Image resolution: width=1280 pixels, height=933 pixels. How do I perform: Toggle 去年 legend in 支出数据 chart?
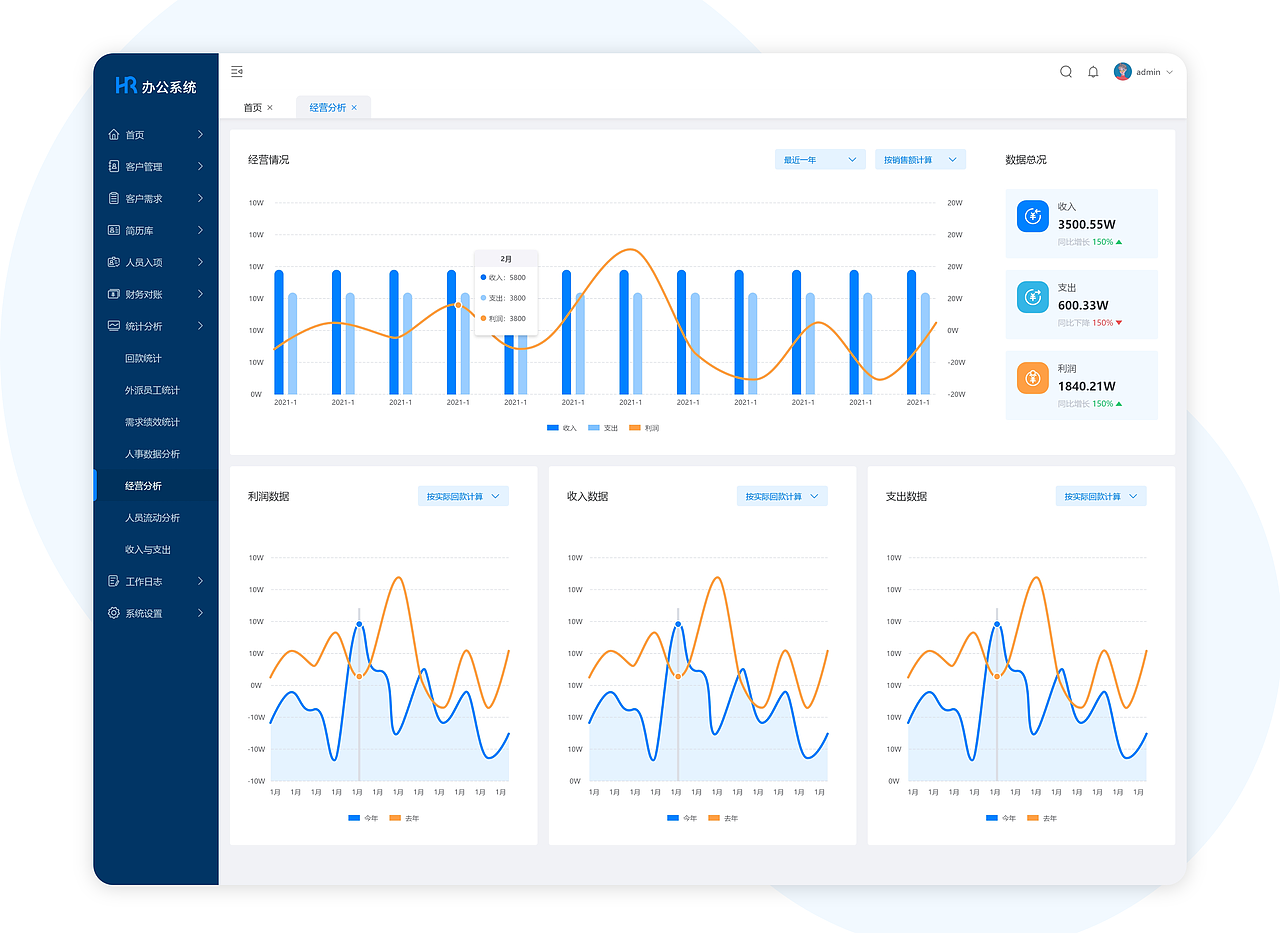(1042, 818)
